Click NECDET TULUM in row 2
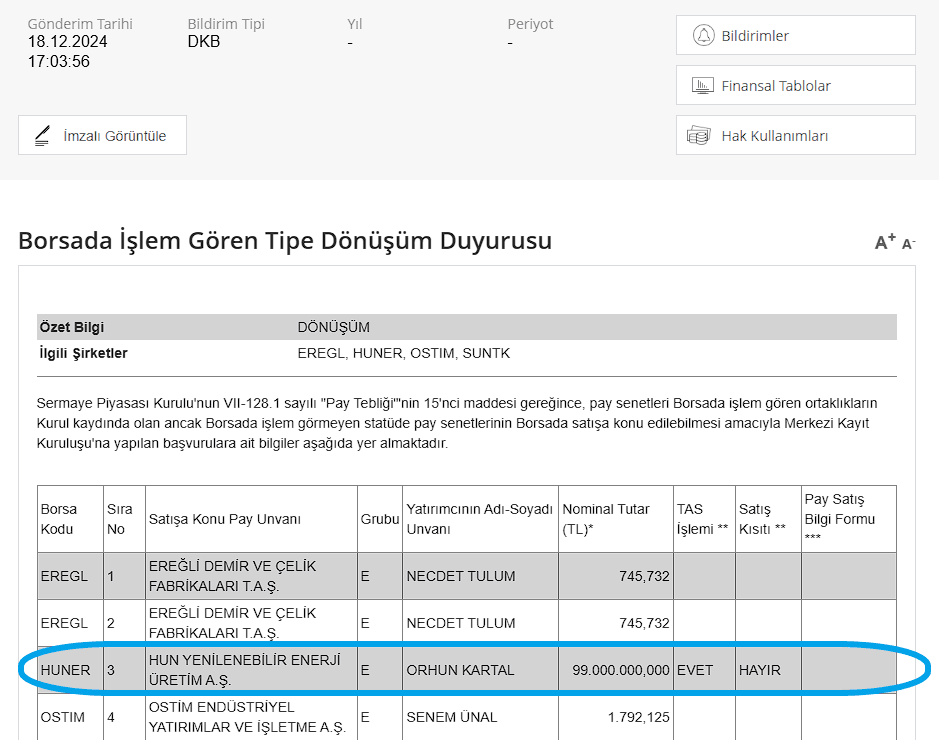The width and height of the screenshot is (939, 740). coord(461,623)
